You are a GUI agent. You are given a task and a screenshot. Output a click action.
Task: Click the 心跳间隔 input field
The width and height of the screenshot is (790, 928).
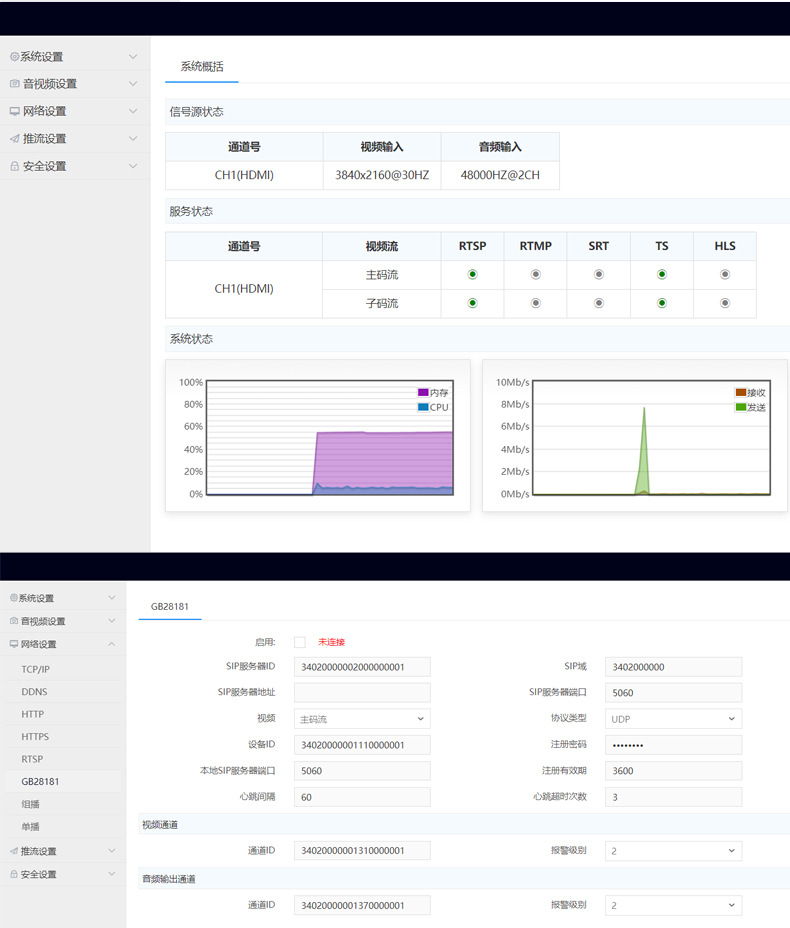tap(362, 797)
